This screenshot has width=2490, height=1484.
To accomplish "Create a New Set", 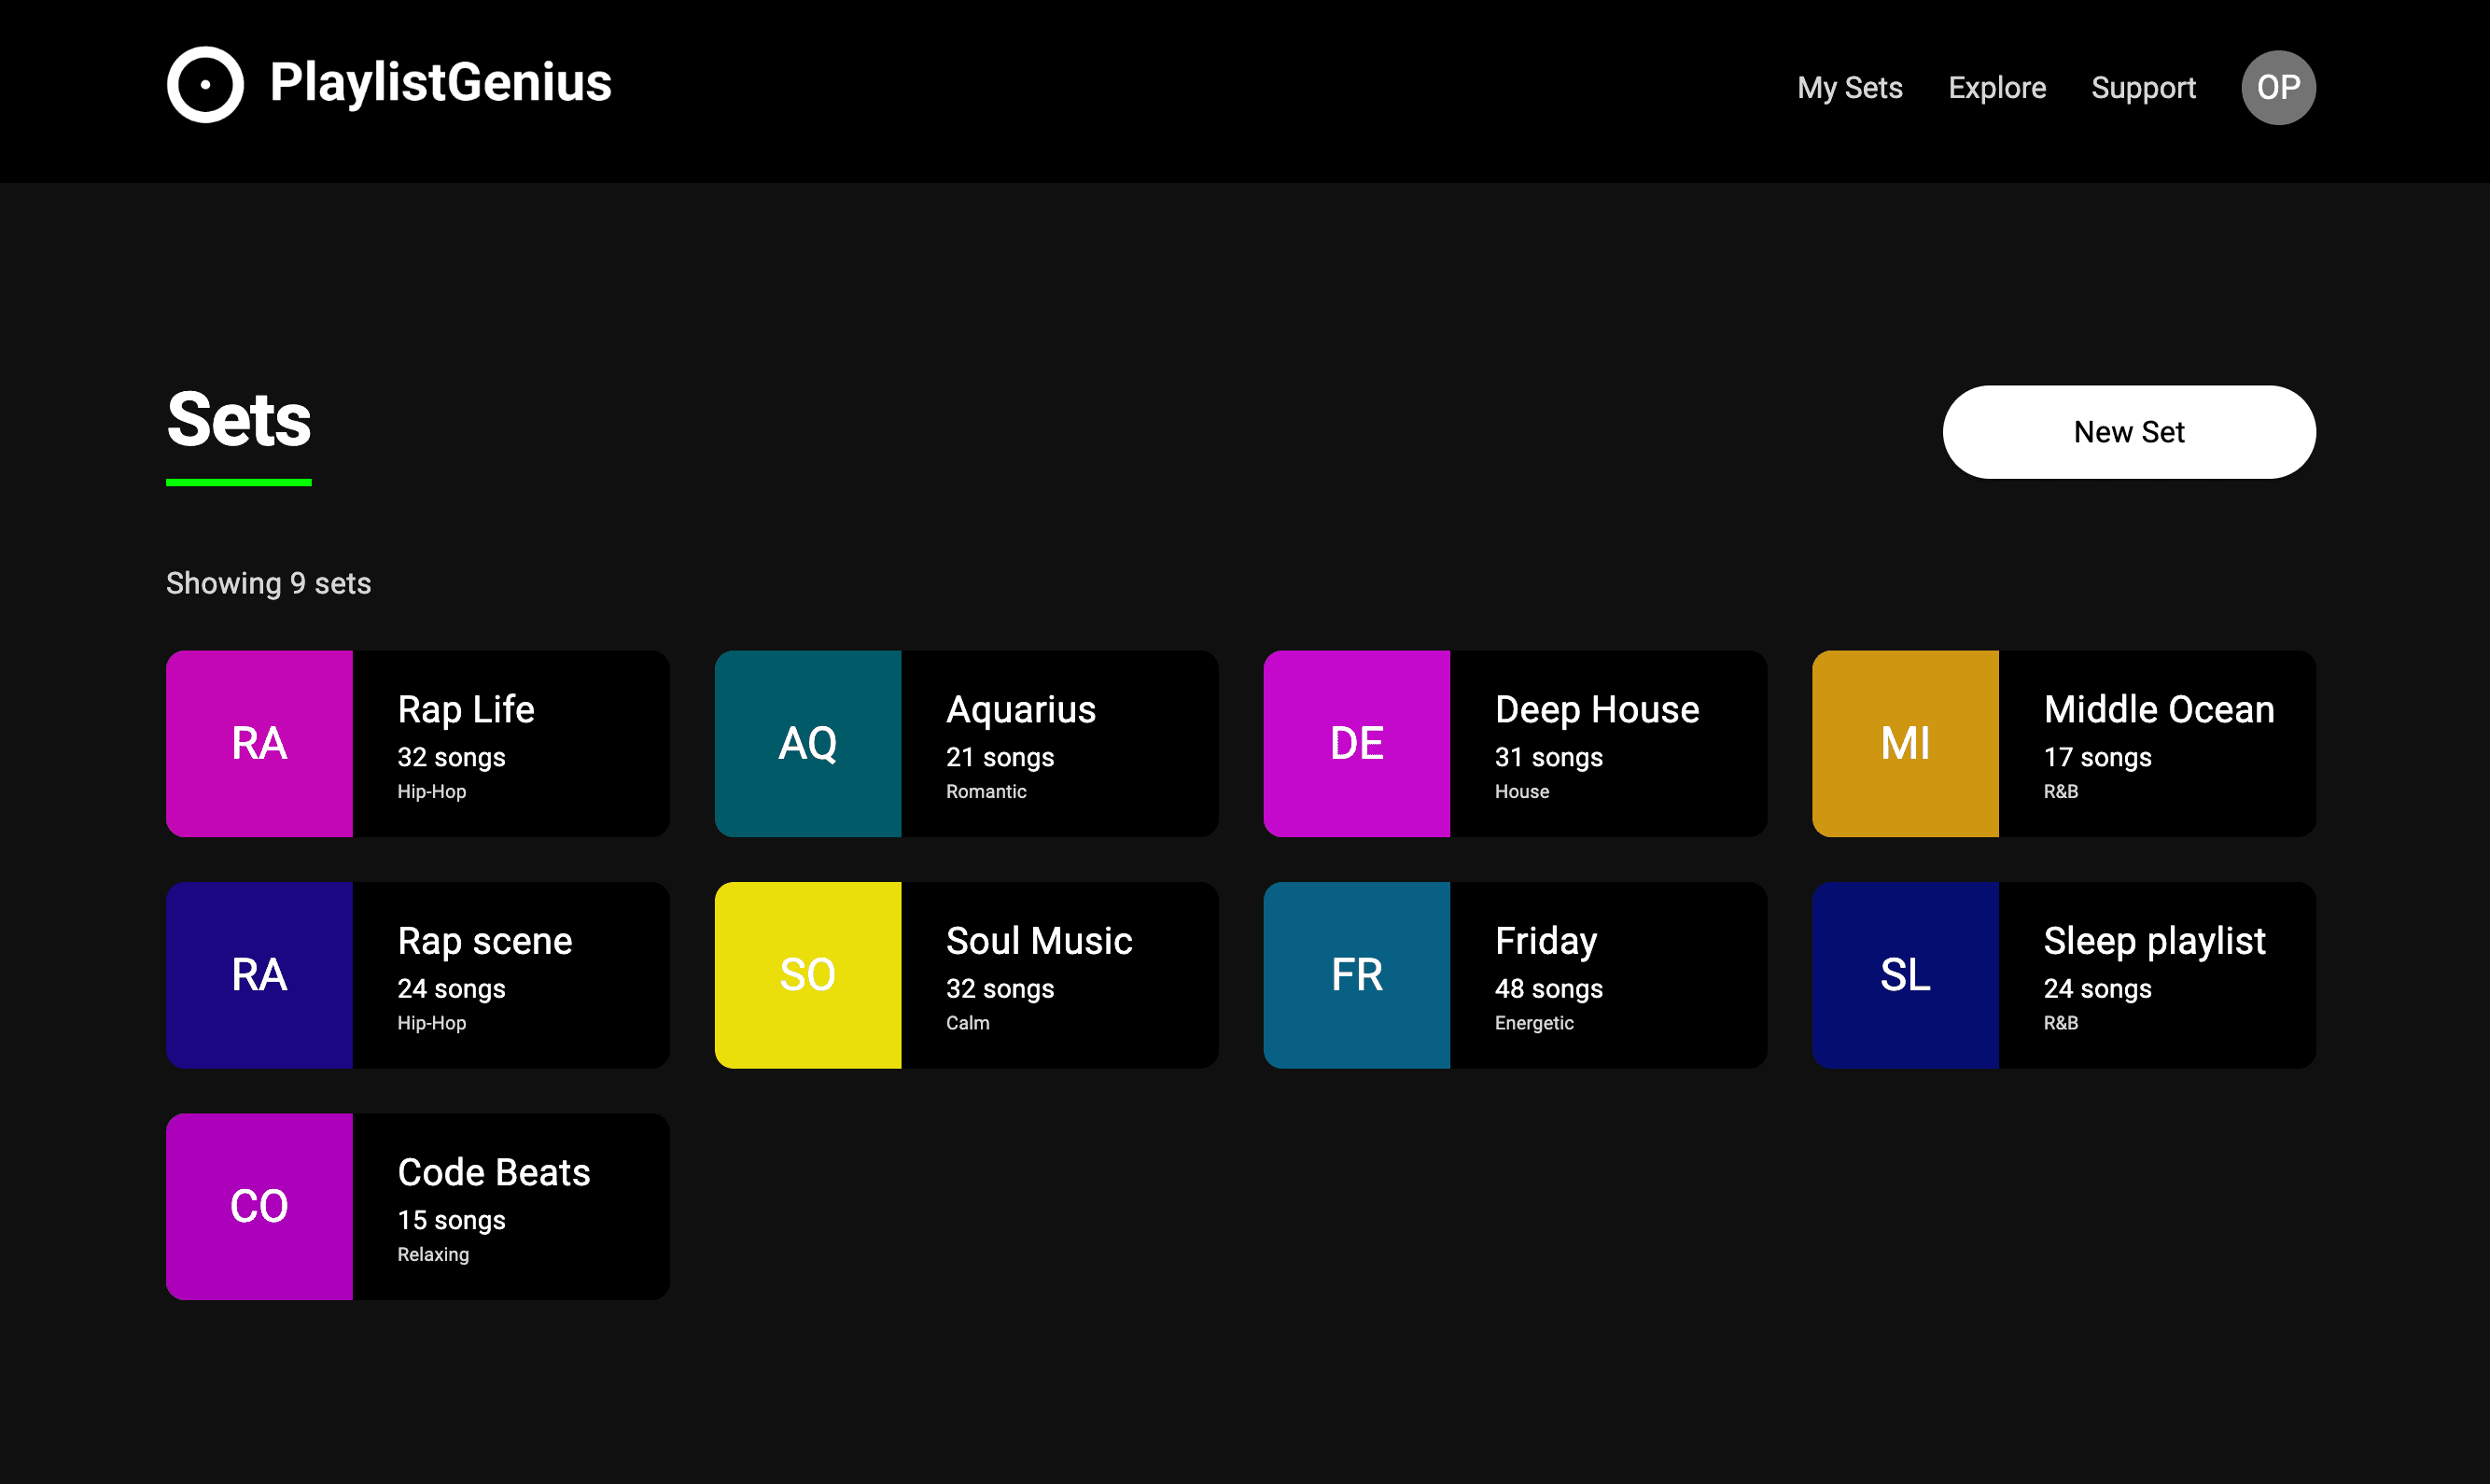I will tap(2128, 432).
